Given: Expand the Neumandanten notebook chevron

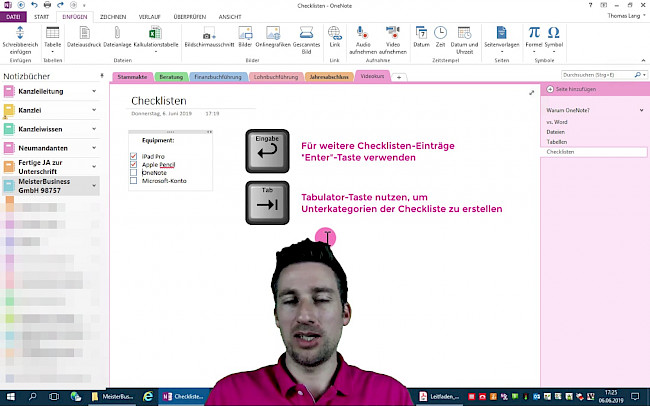Looking at the screenshot, I should (x=94, y=147).
